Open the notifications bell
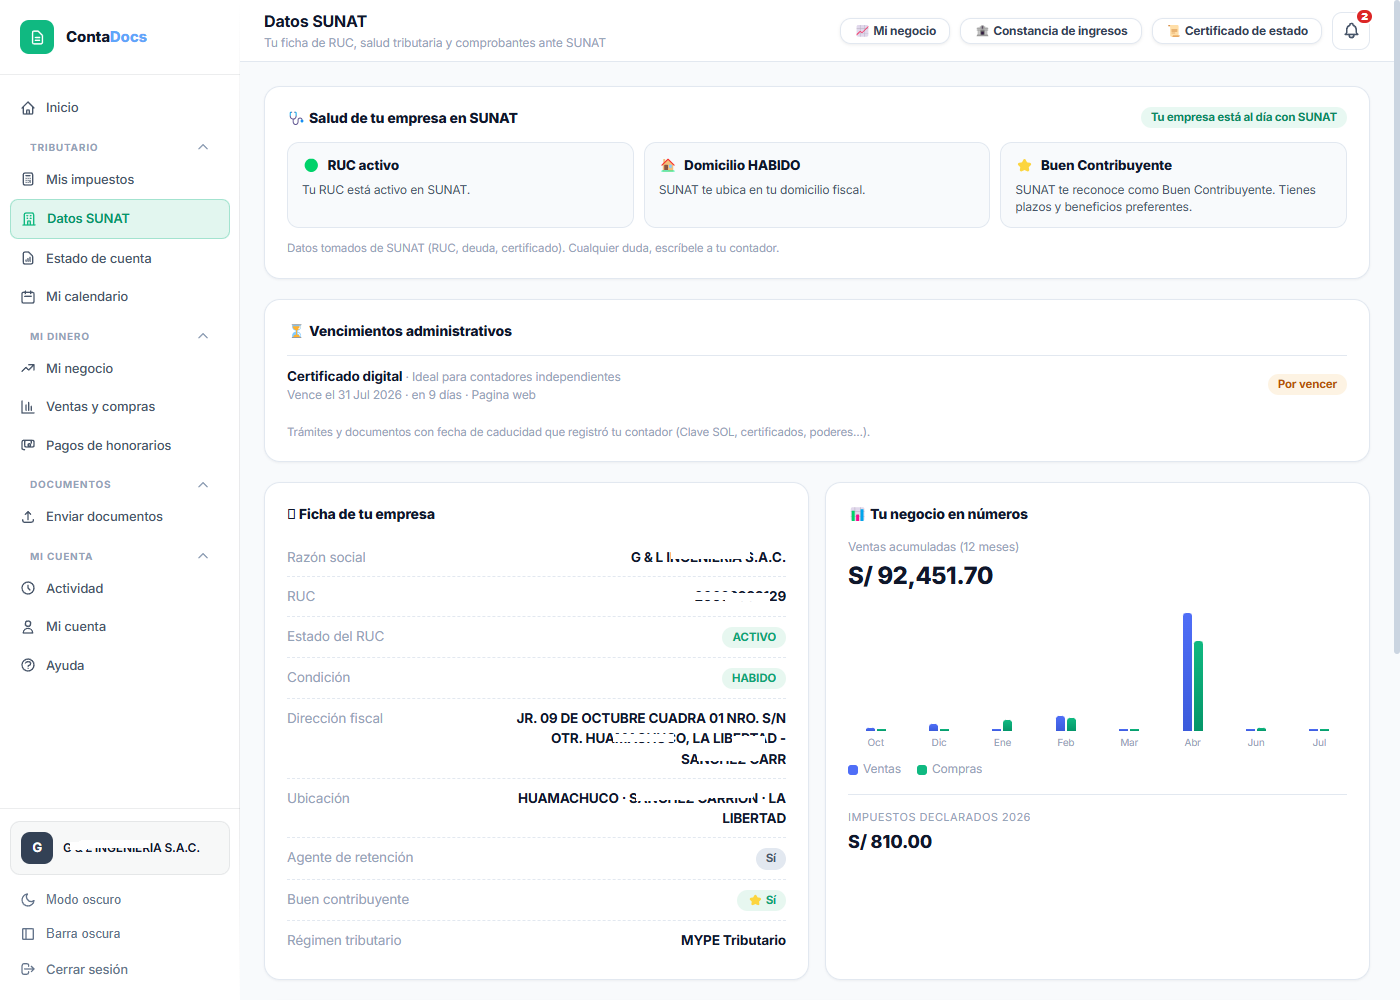This screenshot has height=1000, width=1400. pyautogui.click(x=1351, y=31)
